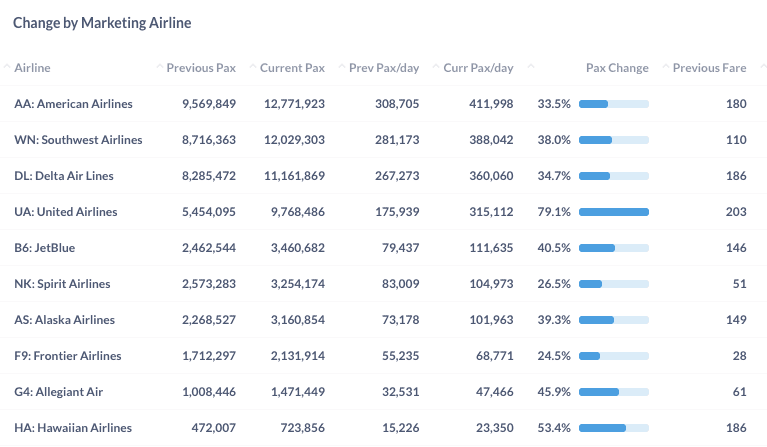Select 'WN: Southwest Airlines' row label
Image resolution: width=767 pixels, height=447 pixels.
tap(78, 140)
